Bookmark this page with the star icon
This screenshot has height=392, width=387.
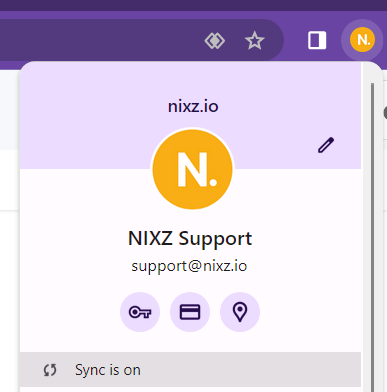pos(255,41)
